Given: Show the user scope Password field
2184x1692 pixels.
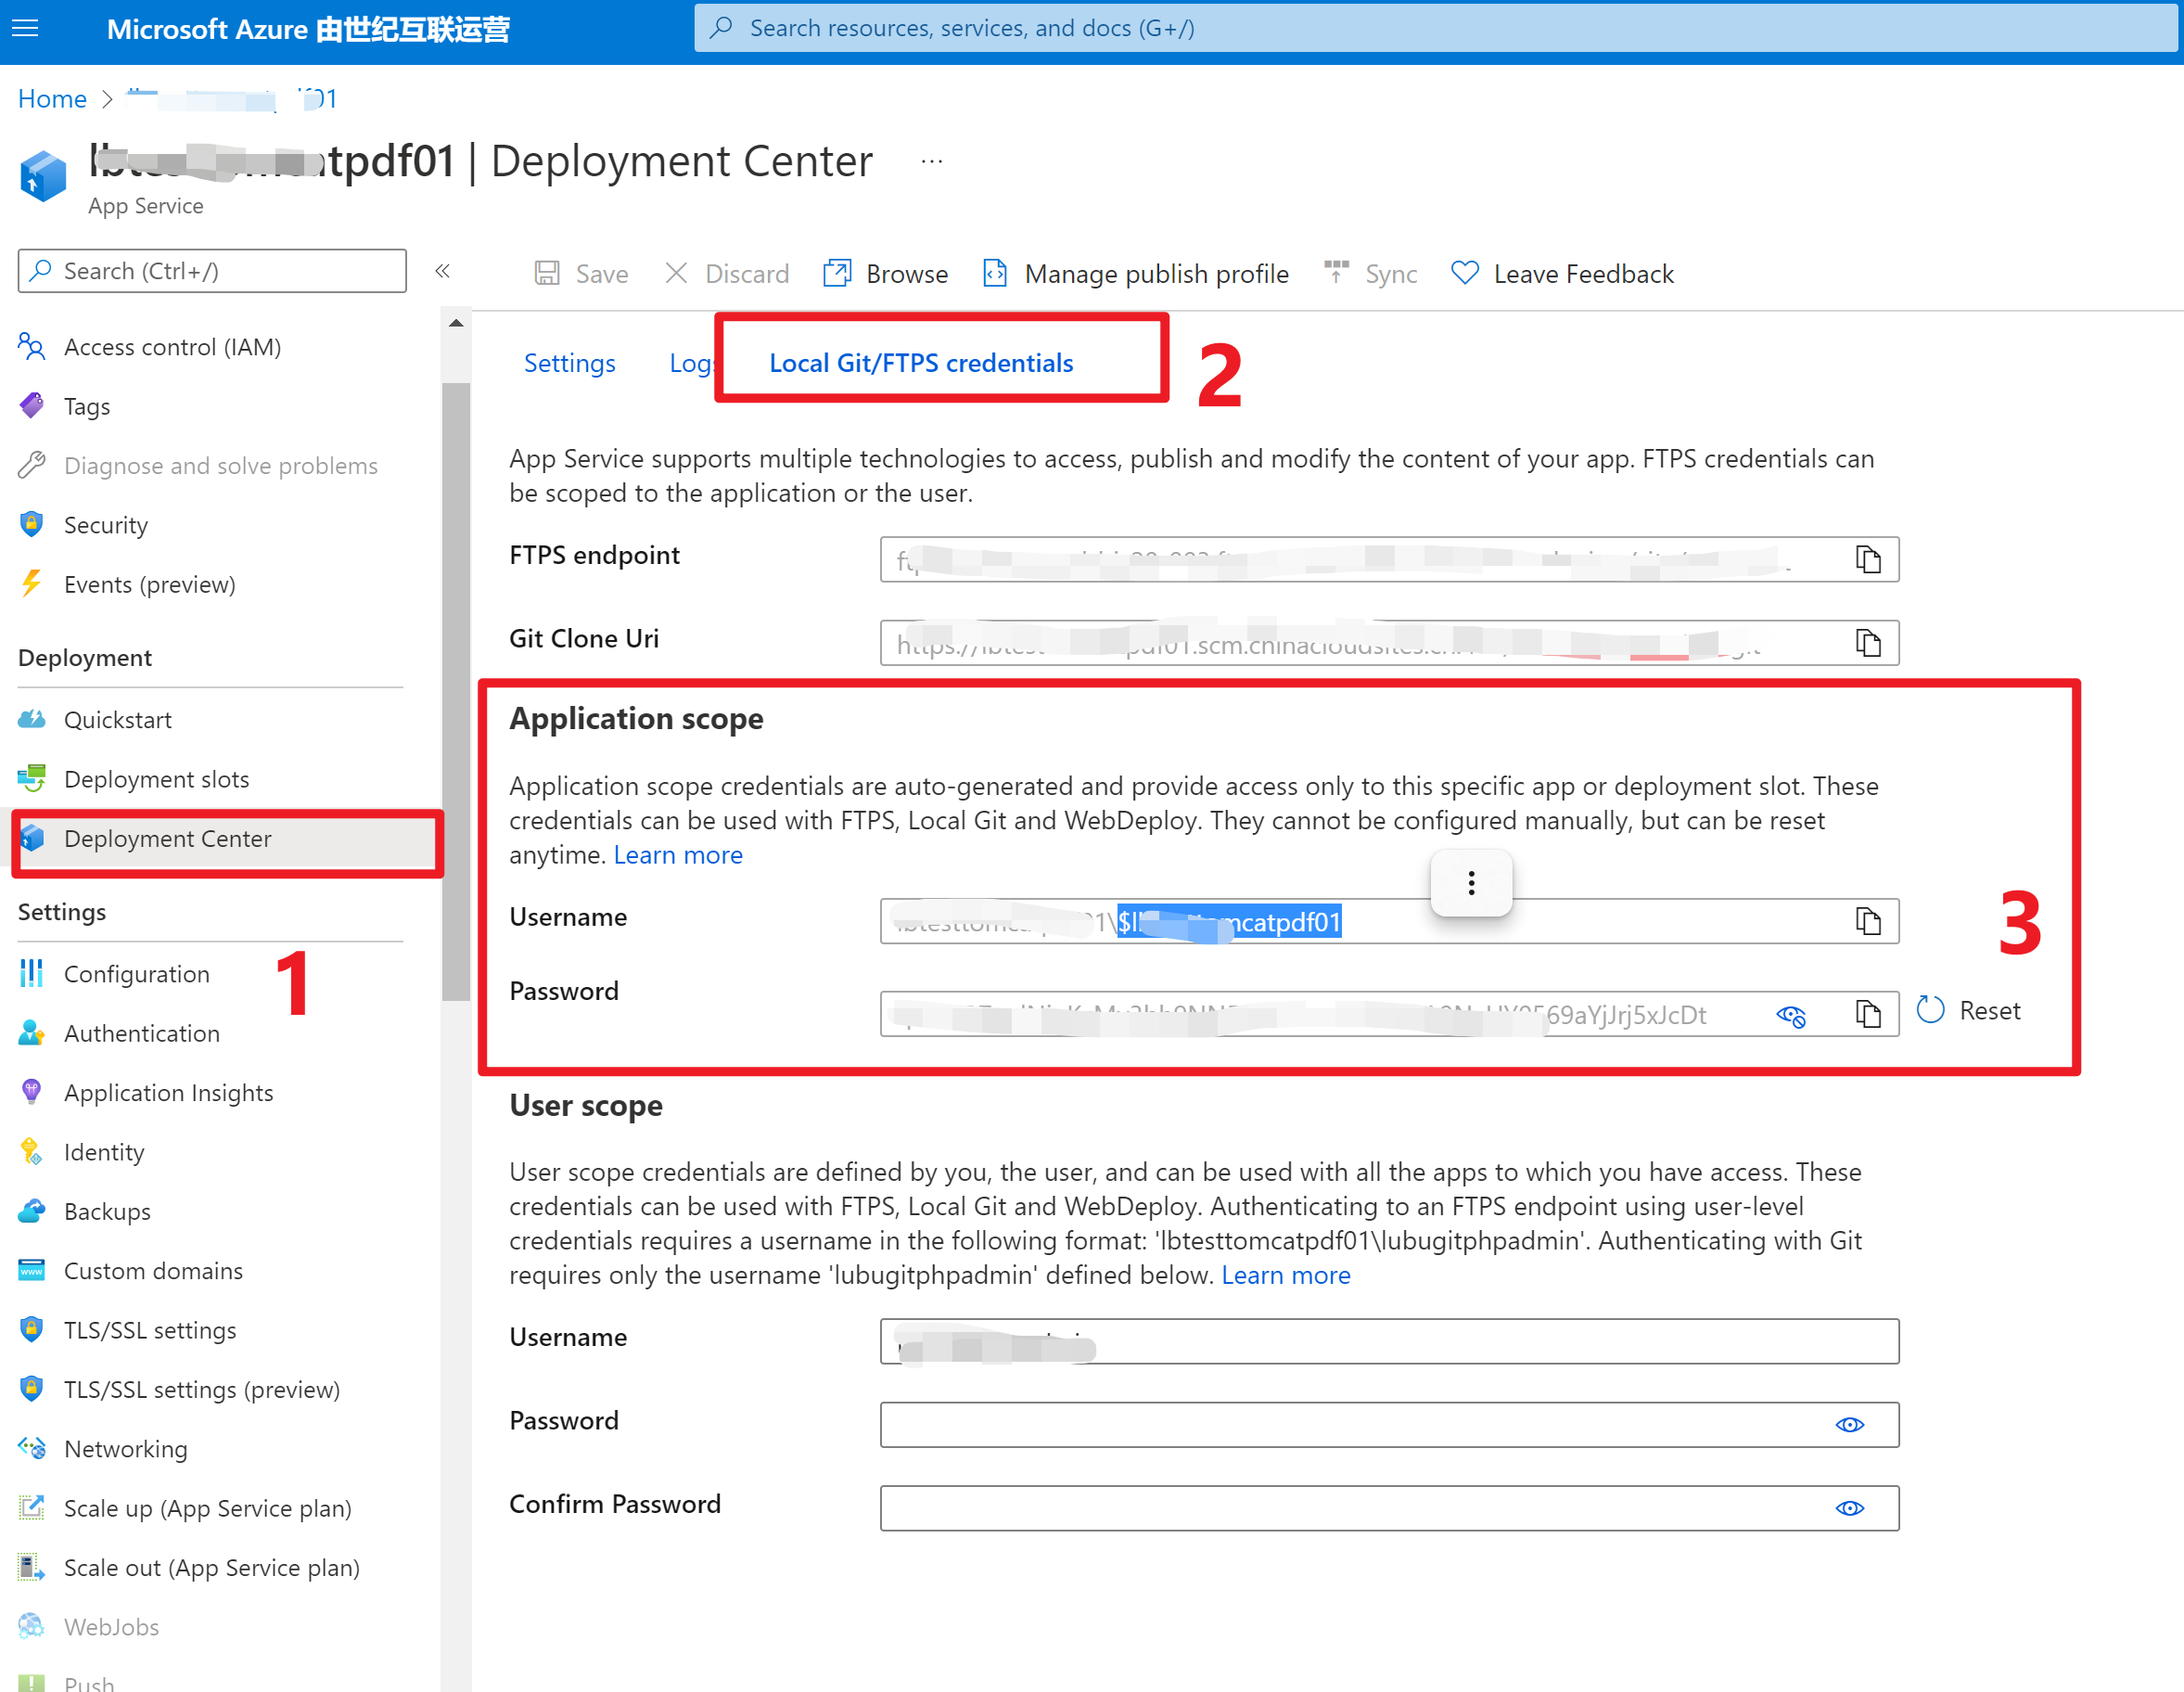Looking at the screenshot, I should [x=1849, y=1424].
